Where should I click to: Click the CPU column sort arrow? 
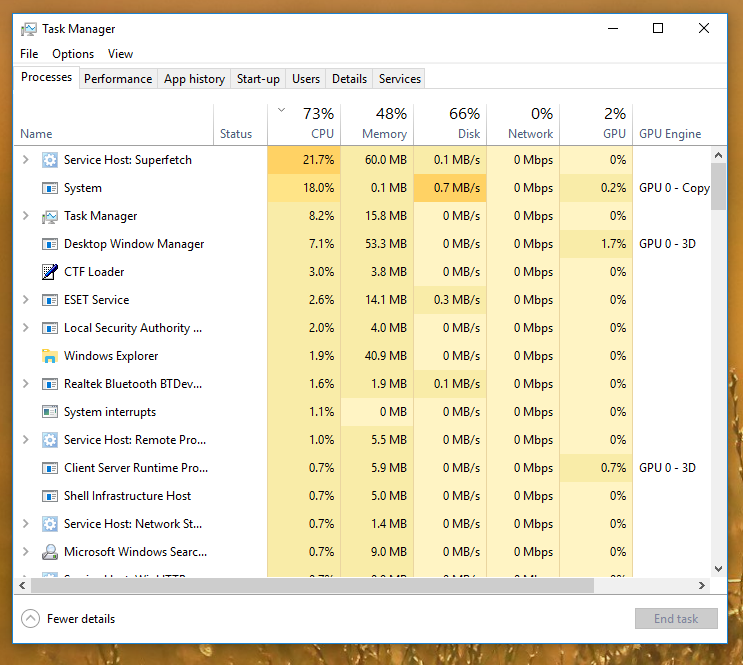281,110
